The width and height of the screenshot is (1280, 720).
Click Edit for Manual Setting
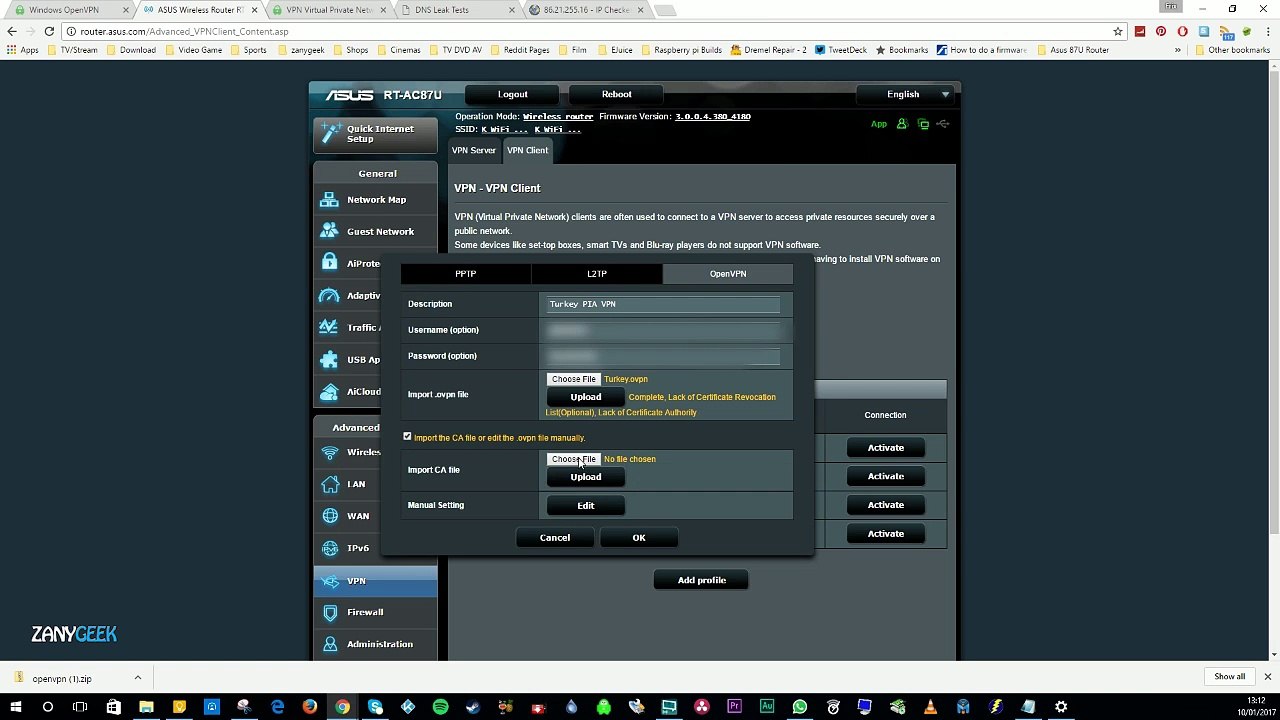point(585,506)
